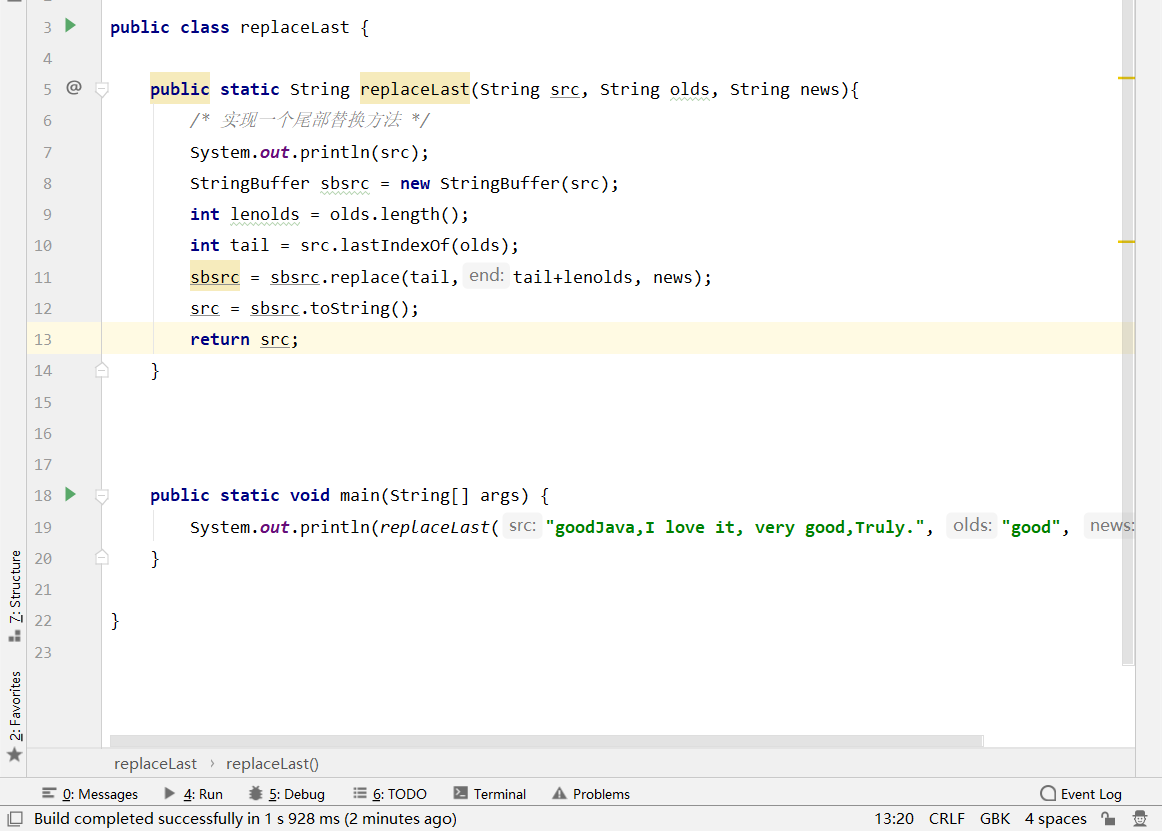Collapse replaceLast method fold marker on line 5
The height and width of the screenshot is (831, 1162).
coord(102,90)
